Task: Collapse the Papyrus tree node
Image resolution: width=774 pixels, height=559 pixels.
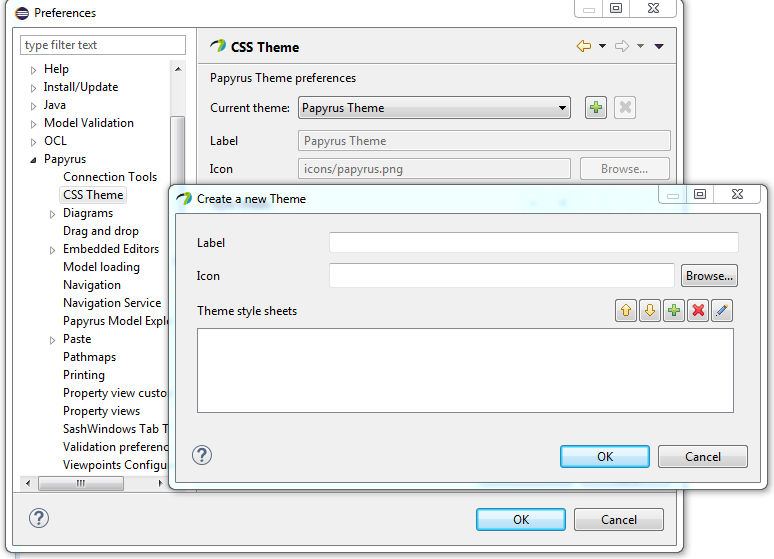Action: coord(33,160)
